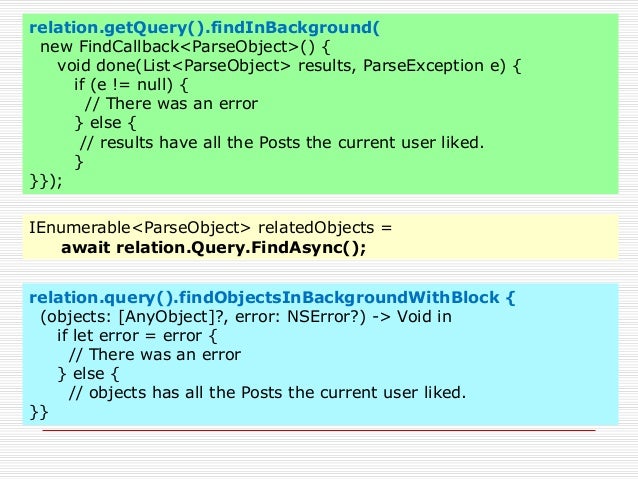Click the relation.getQuery().findInBackground( heading
Image resolution: width=638 pixels, height=479 pixels.
[x=204, y=28]
